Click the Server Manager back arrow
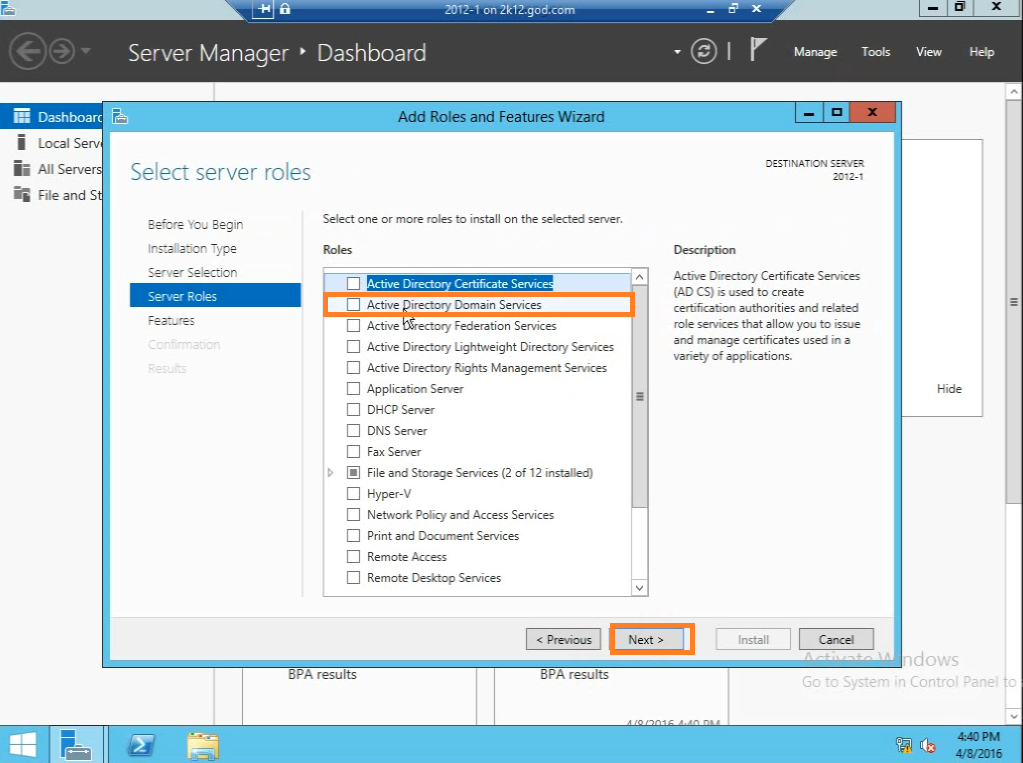Image resolution: width=1023 pixels, height=763 pixels. [27, 51]
